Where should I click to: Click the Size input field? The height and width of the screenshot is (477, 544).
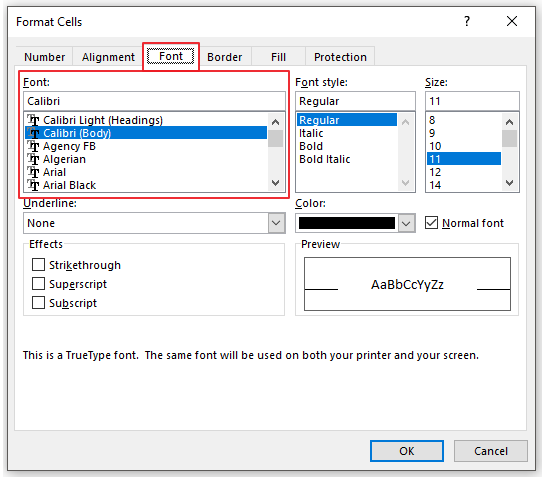tap(472, 101)
